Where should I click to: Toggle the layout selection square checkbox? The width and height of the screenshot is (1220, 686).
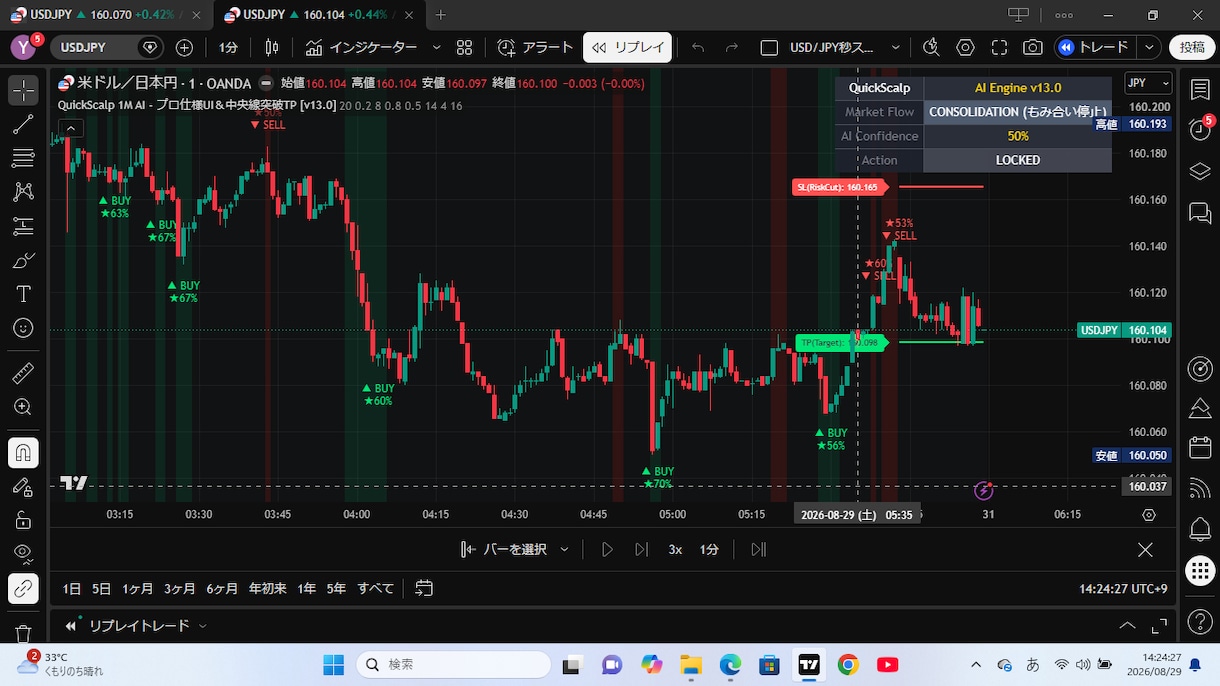coord(769,47)
